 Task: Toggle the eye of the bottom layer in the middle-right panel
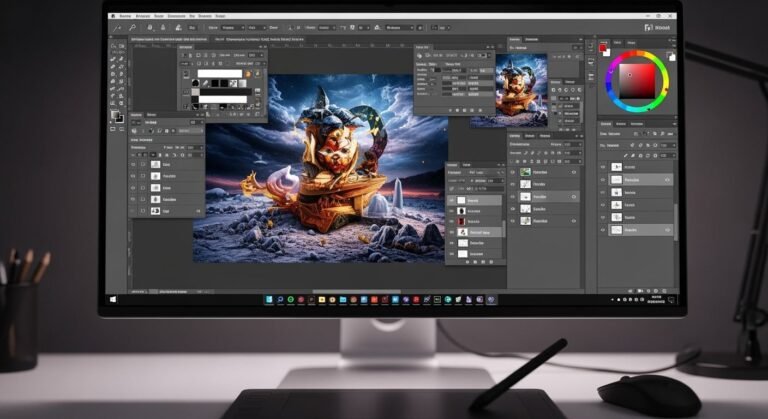pos(513,221)
